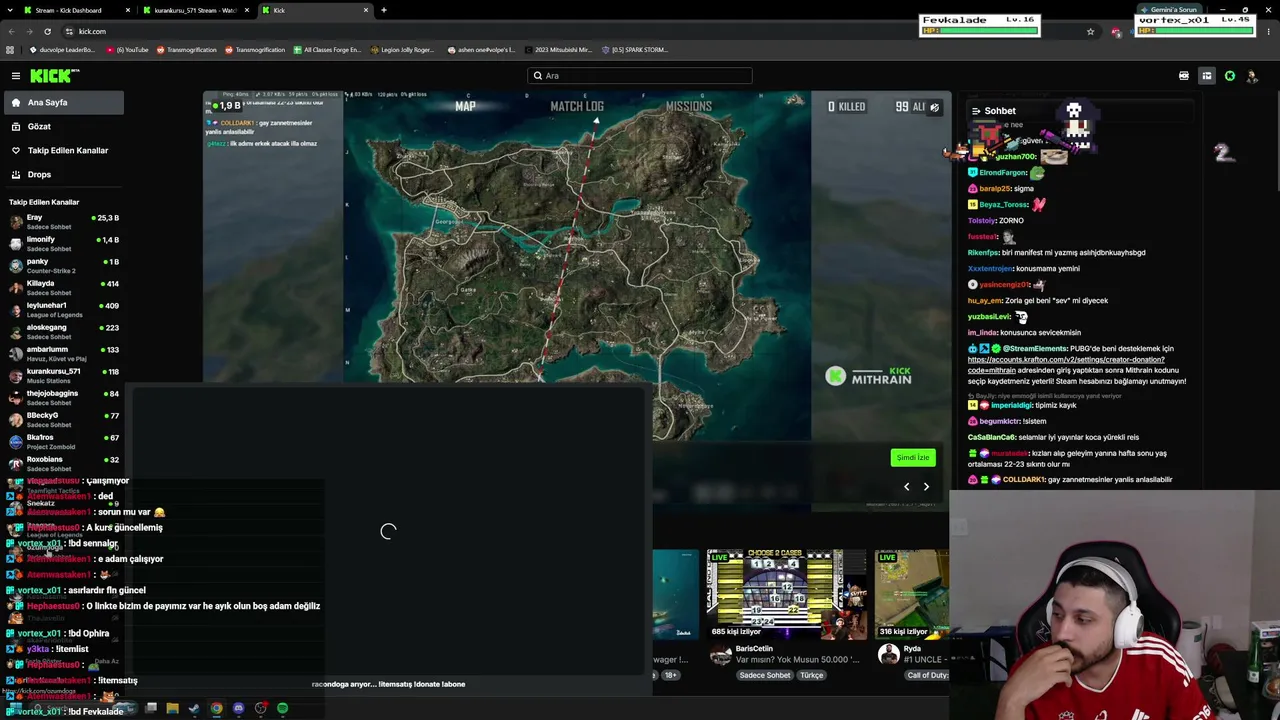Open the Kick dashboard icon in header
The image size is (1280, 720).
point(1207,76)
